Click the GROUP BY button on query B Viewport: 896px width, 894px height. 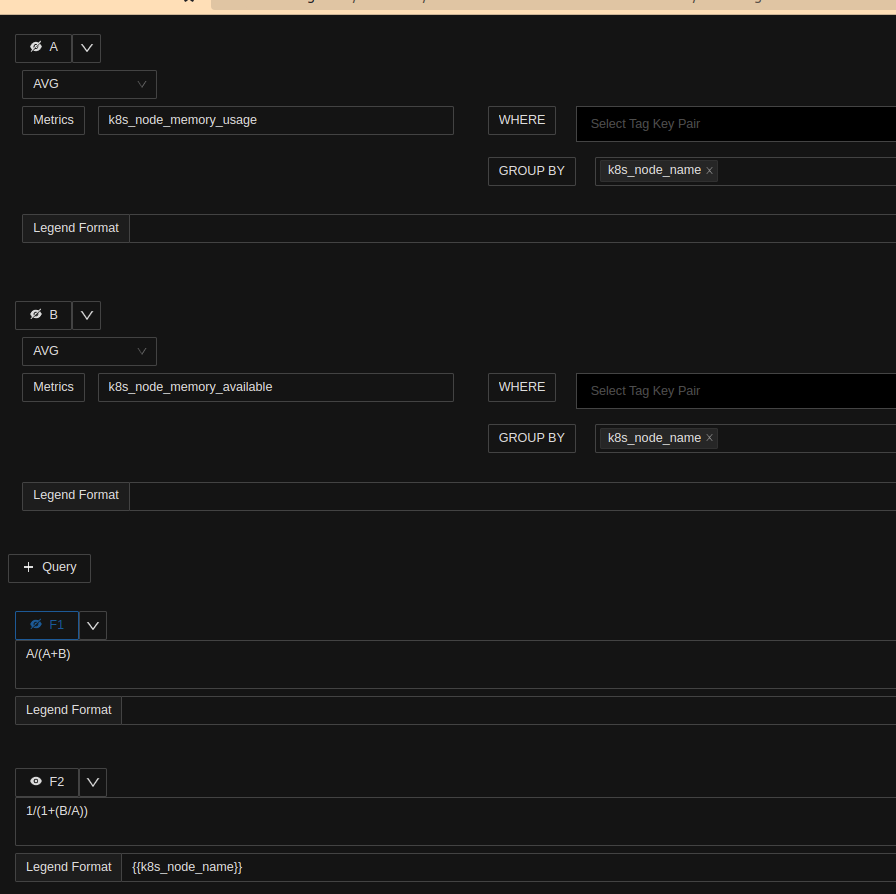tap(531, 438)
